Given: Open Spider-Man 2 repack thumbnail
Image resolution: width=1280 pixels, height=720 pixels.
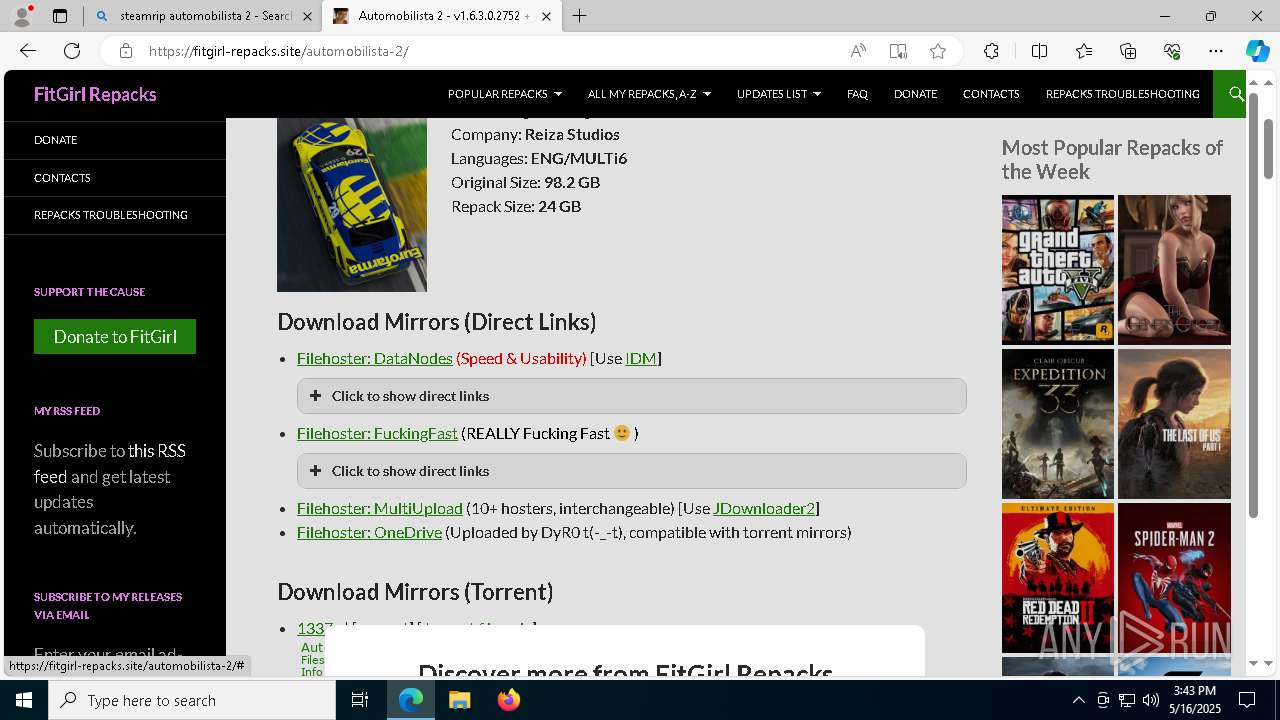Looking at the screenshot, I should (1174, 578).
